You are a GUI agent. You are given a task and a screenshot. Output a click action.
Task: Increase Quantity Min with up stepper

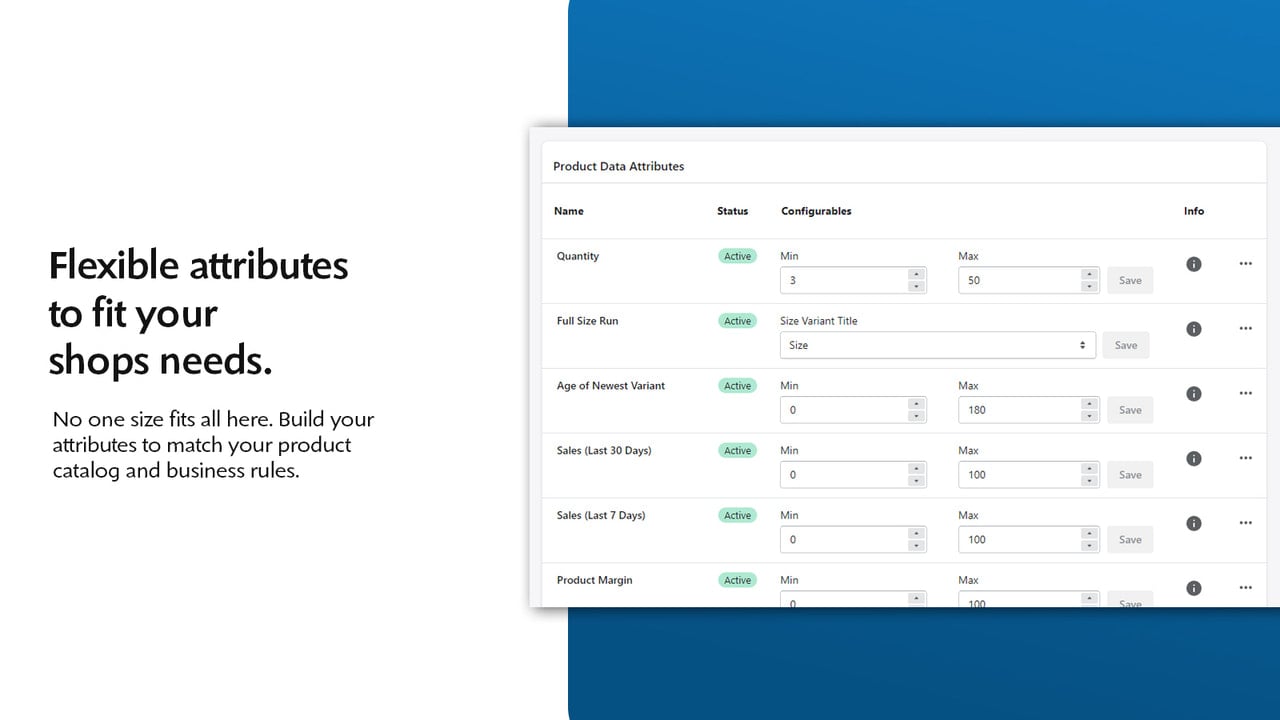click(916, 274)
